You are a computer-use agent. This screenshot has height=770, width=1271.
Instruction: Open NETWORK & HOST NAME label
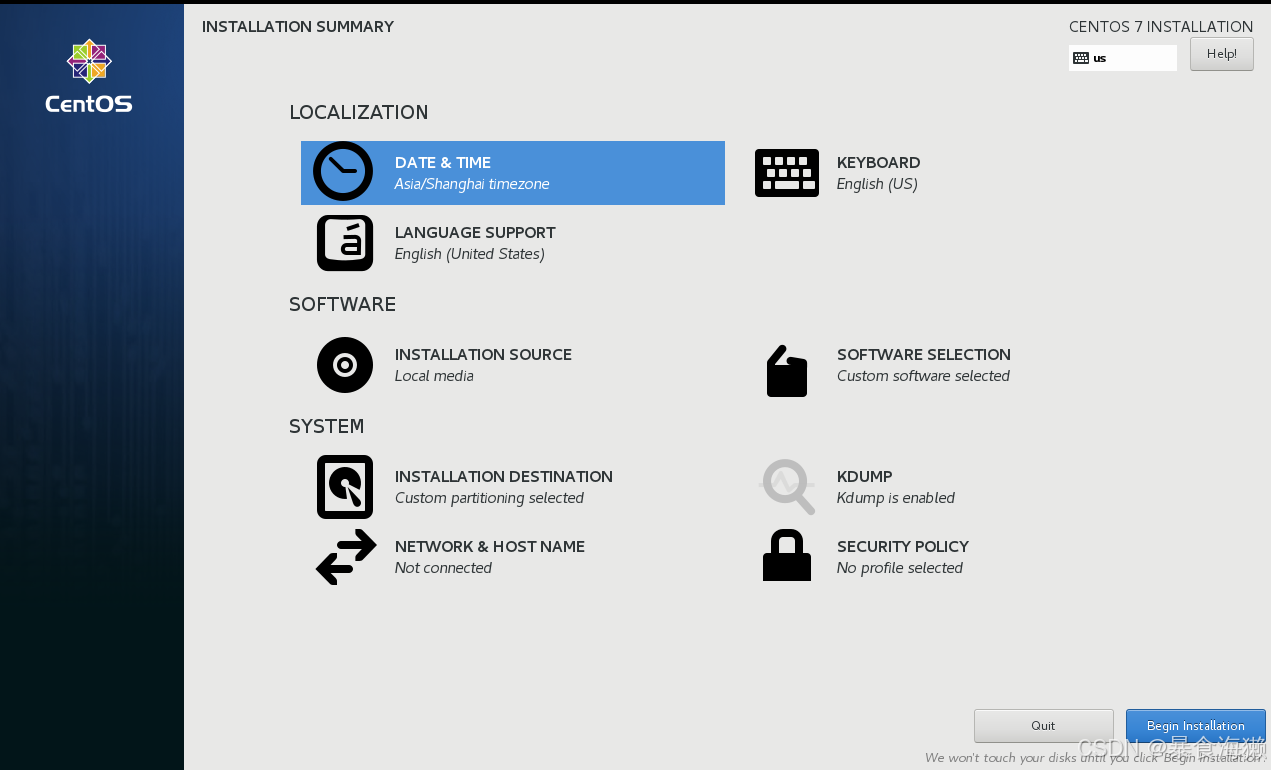pyautogui.click(x=490, y=546)
